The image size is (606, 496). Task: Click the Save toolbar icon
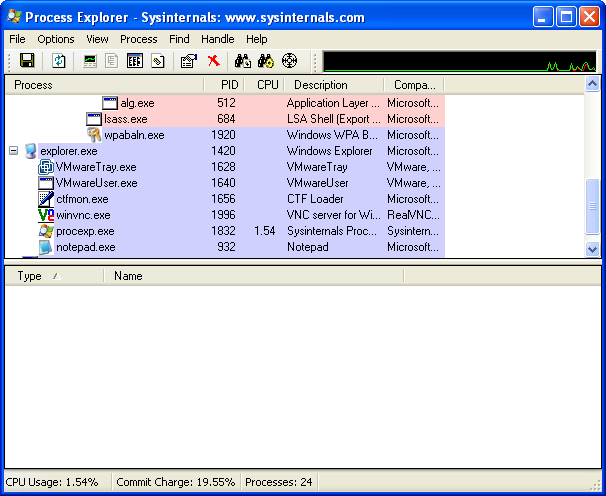click(x=27, y=61)
